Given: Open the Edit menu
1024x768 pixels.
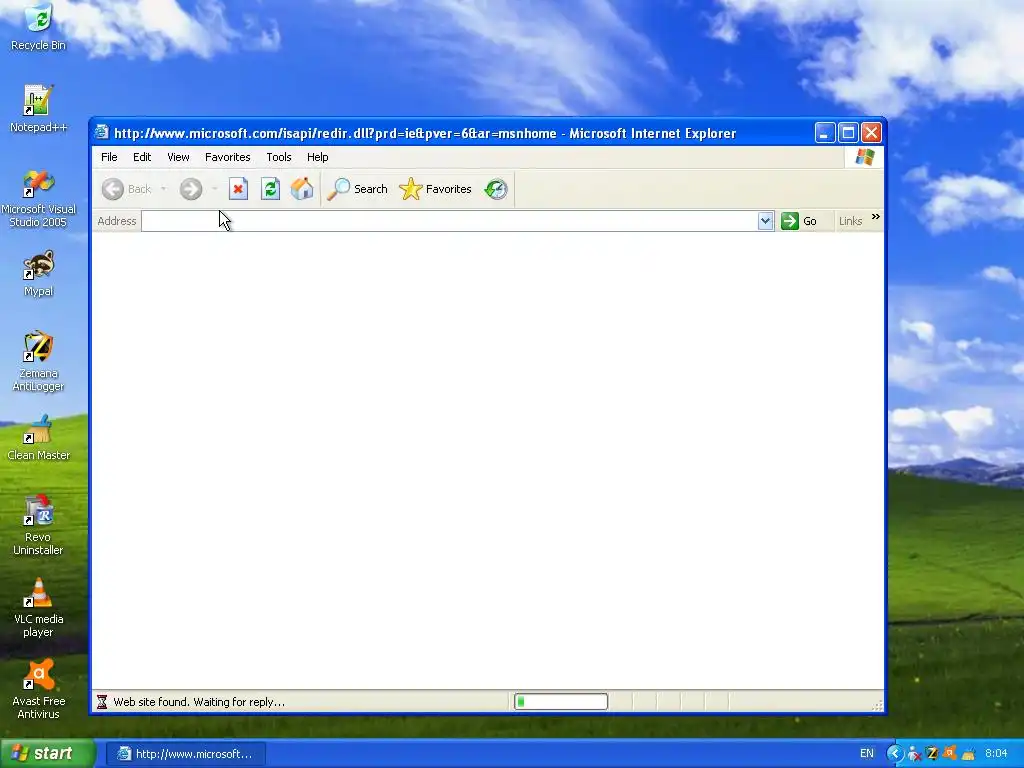Looking at the screenshot, I should tap(142, 157).
